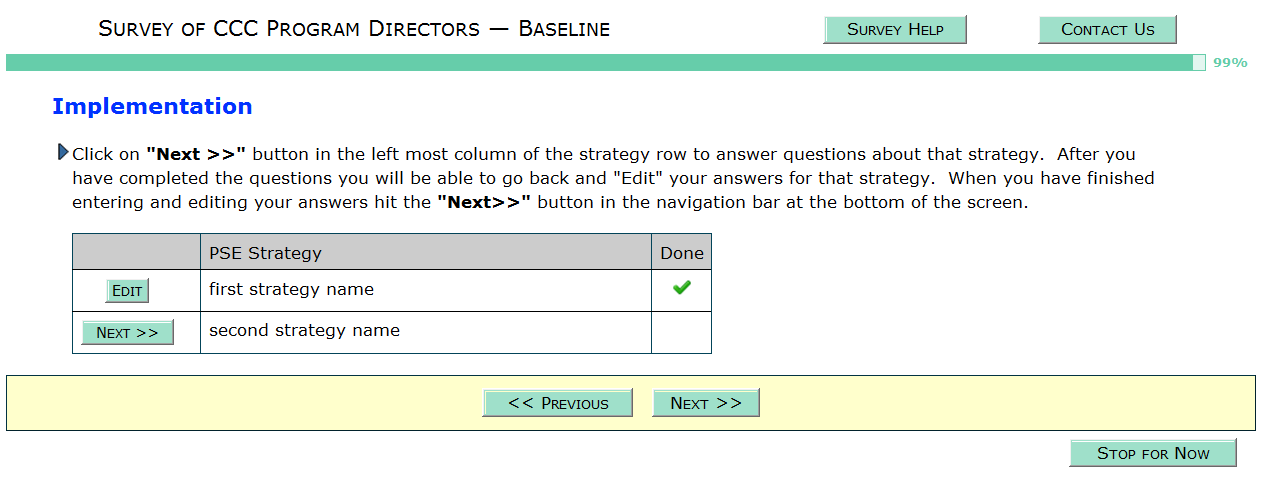
Task: Click the blue arrow bullet icon
Action: click(x=64, y=153)
